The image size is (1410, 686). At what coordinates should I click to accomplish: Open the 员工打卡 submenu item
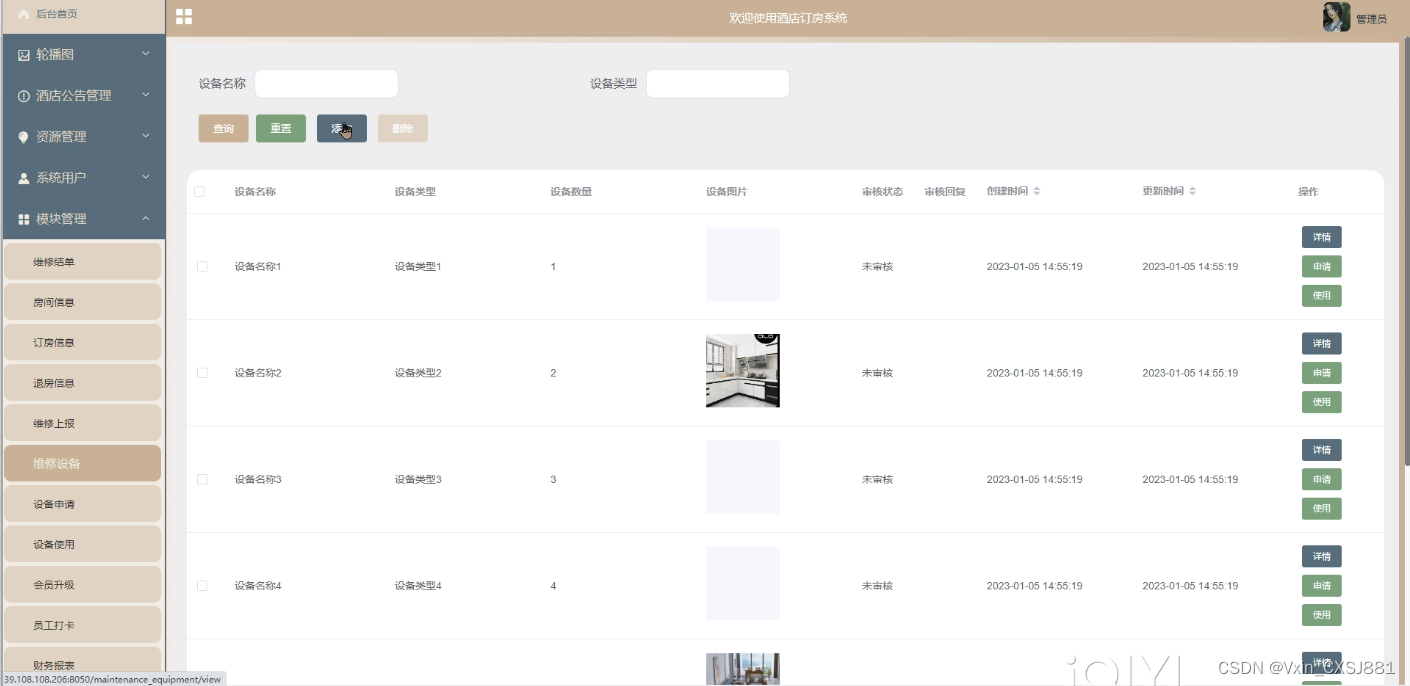pyautogui.click(x=82, y=625)
